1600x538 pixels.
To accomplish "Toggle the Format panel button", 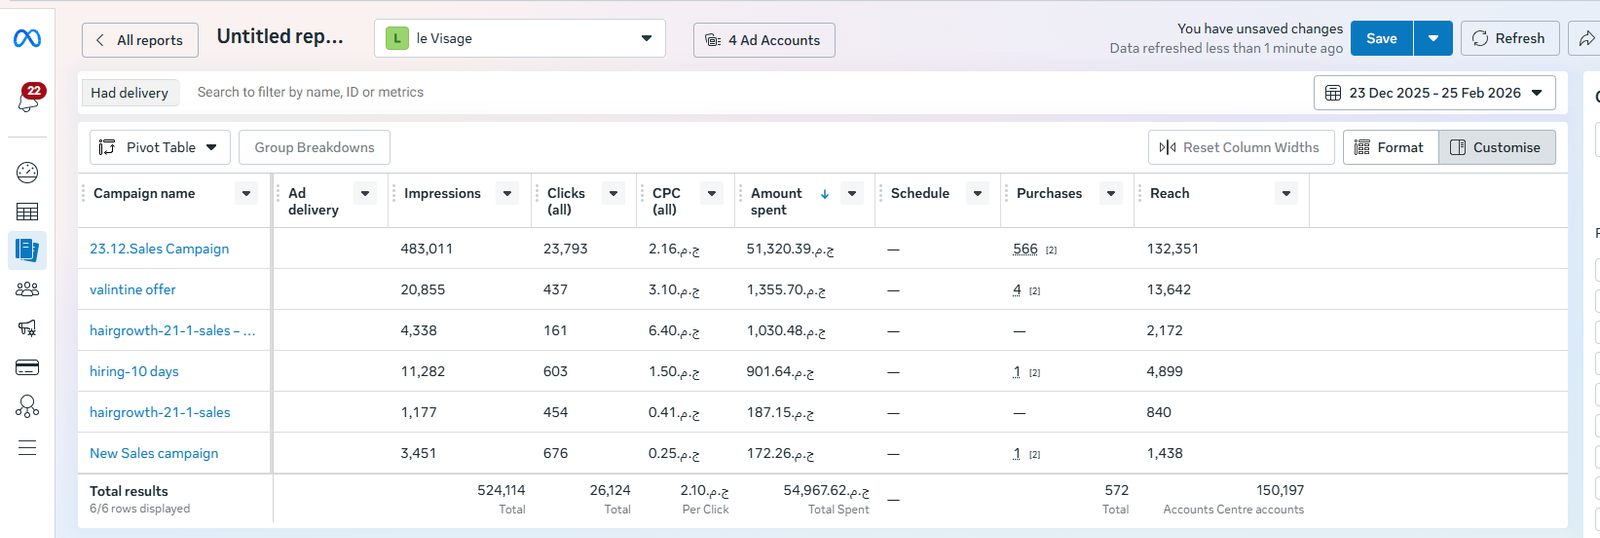I will [x=1390, y=147].
